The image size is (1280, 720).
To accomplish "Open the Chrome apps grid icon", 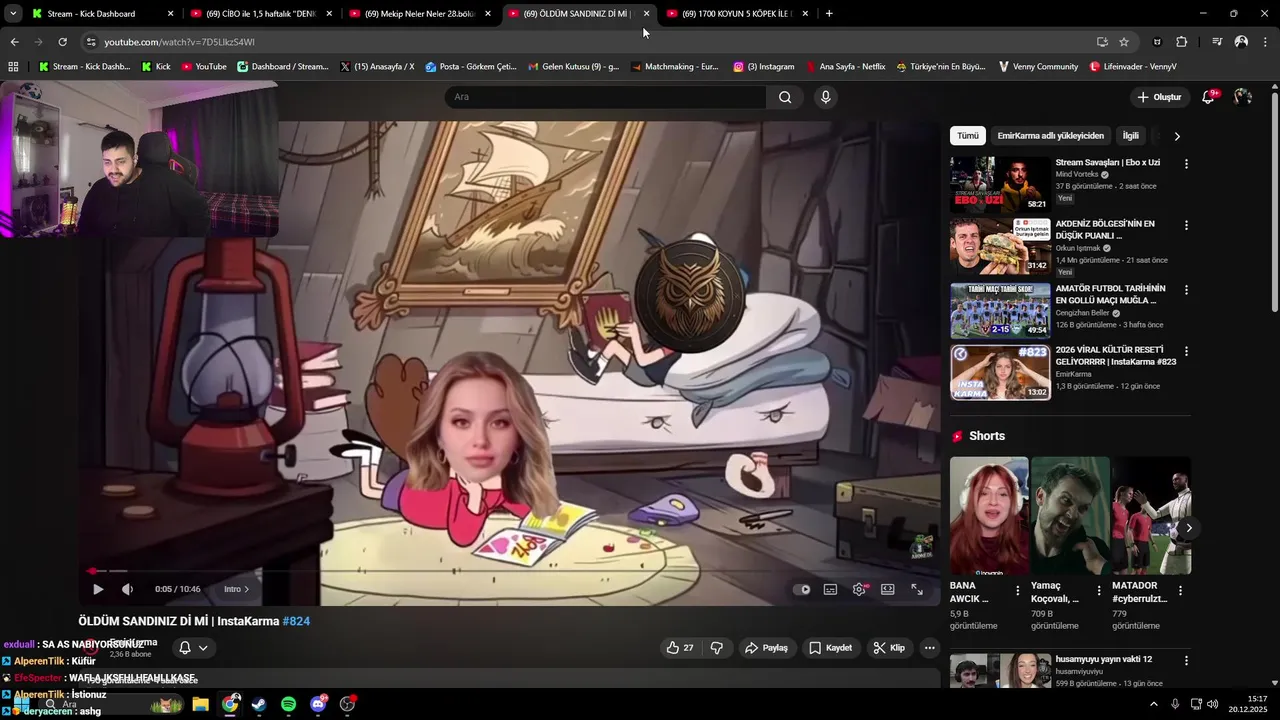I will (x=13, y=67).
